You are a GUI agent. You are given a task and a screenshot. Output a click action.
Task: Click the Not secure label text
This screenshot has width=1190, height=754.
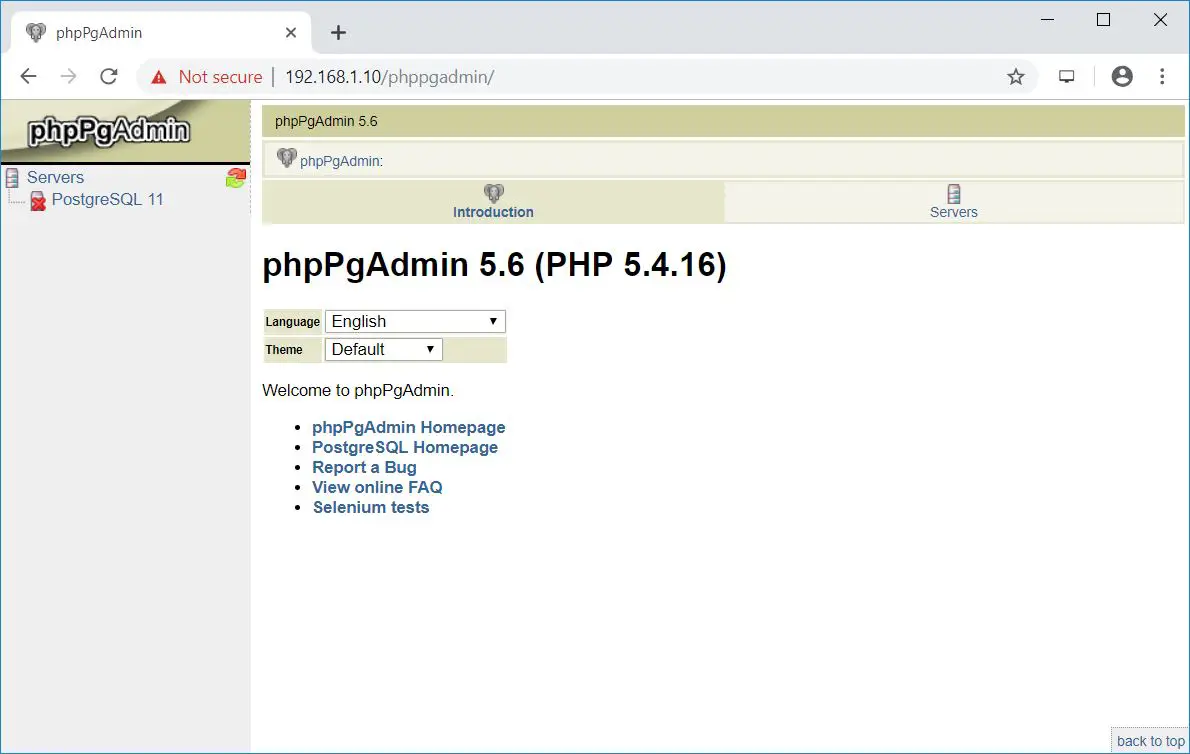(x=220, y=77)
